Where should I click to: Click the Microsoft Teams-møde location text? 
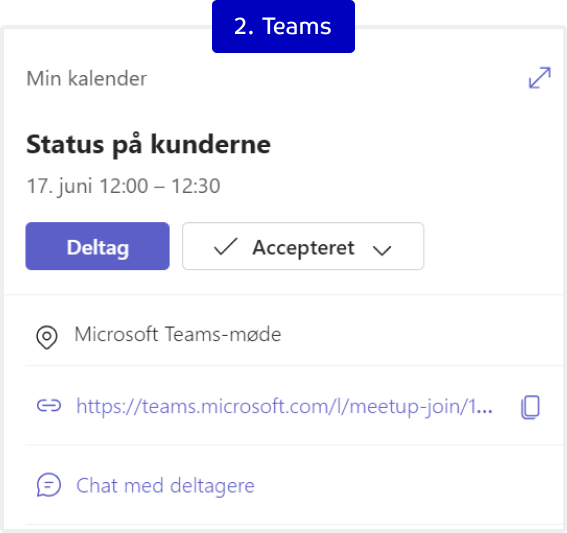[x=178, y=334]
